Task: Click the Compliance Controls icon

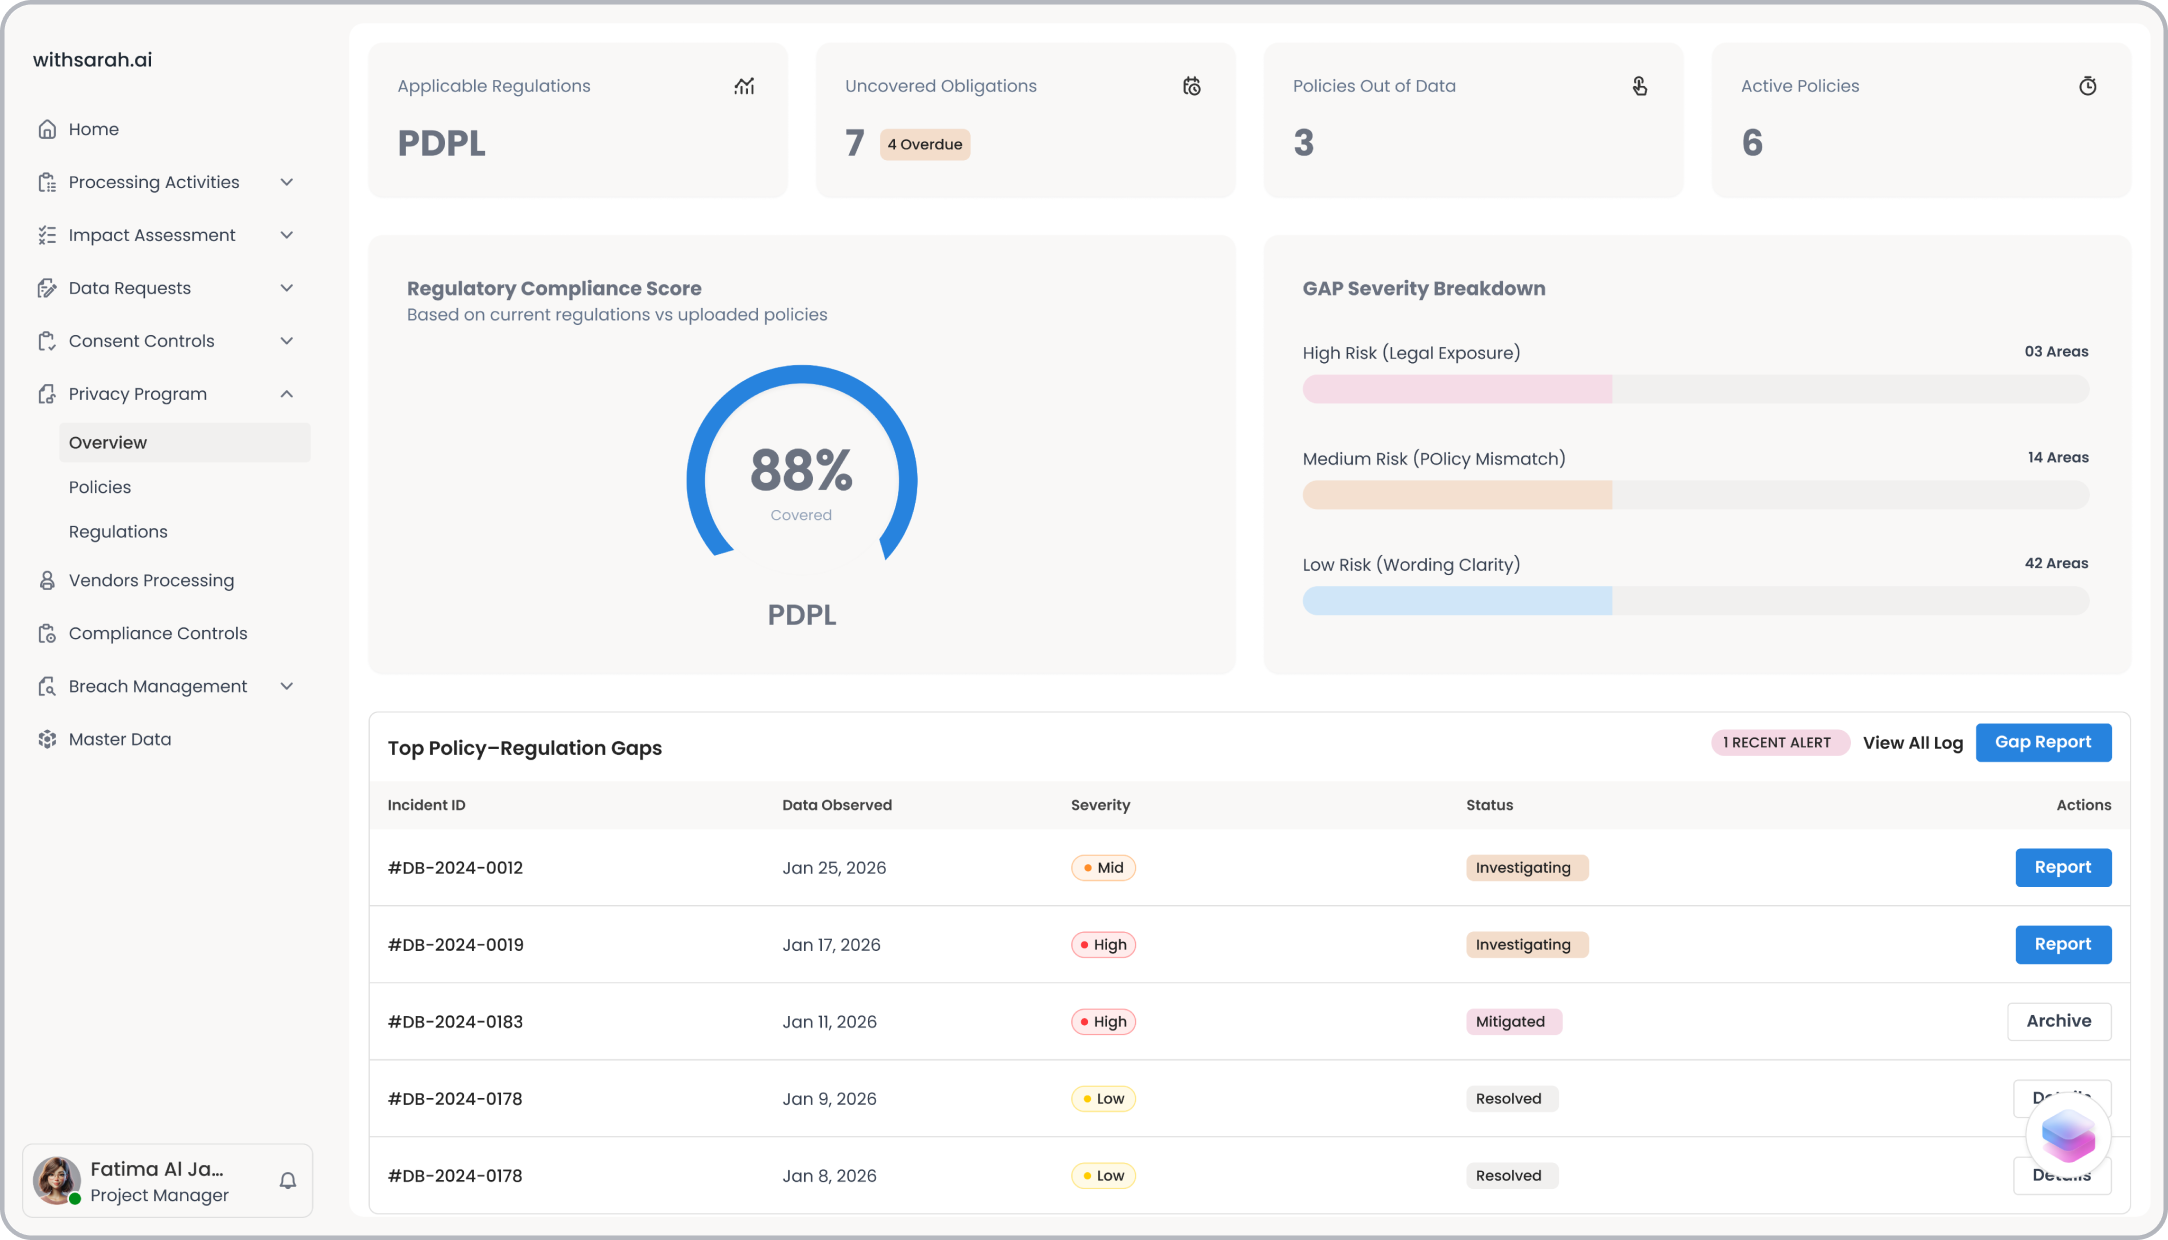Action: [47, 633]
